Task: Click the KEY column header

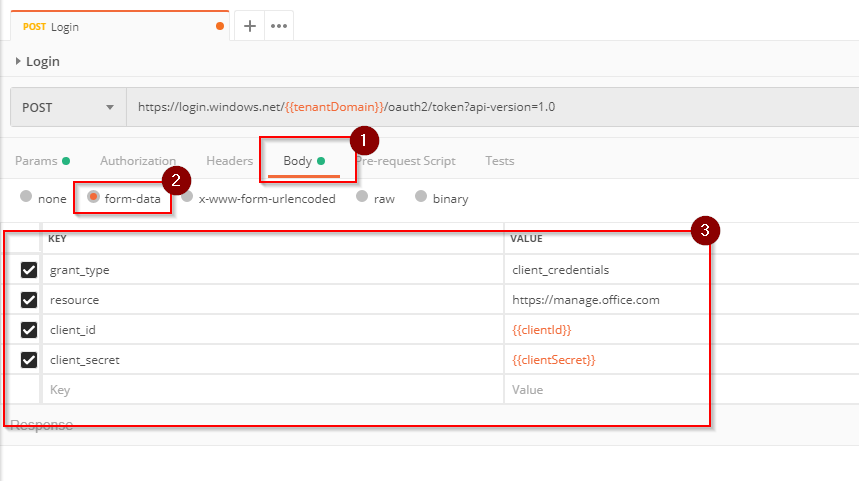Action: tap(58, 239)
